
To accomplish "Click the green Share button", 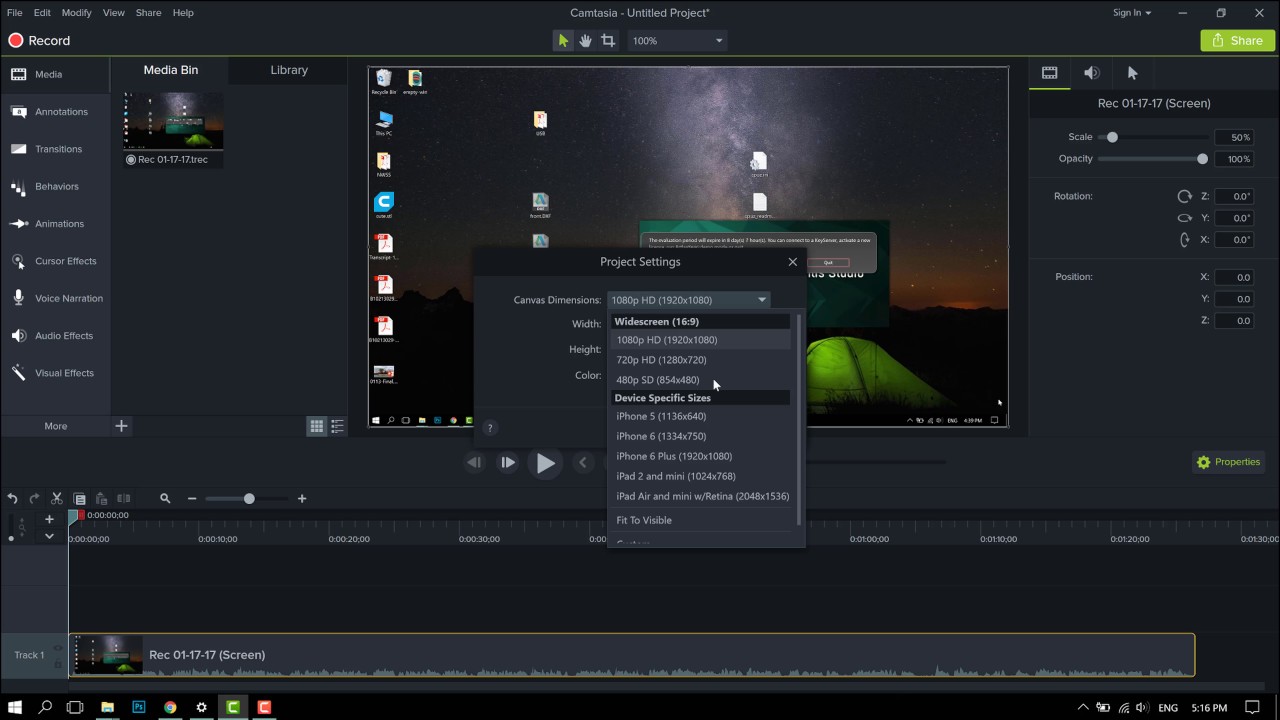I will coord(1237,41).
